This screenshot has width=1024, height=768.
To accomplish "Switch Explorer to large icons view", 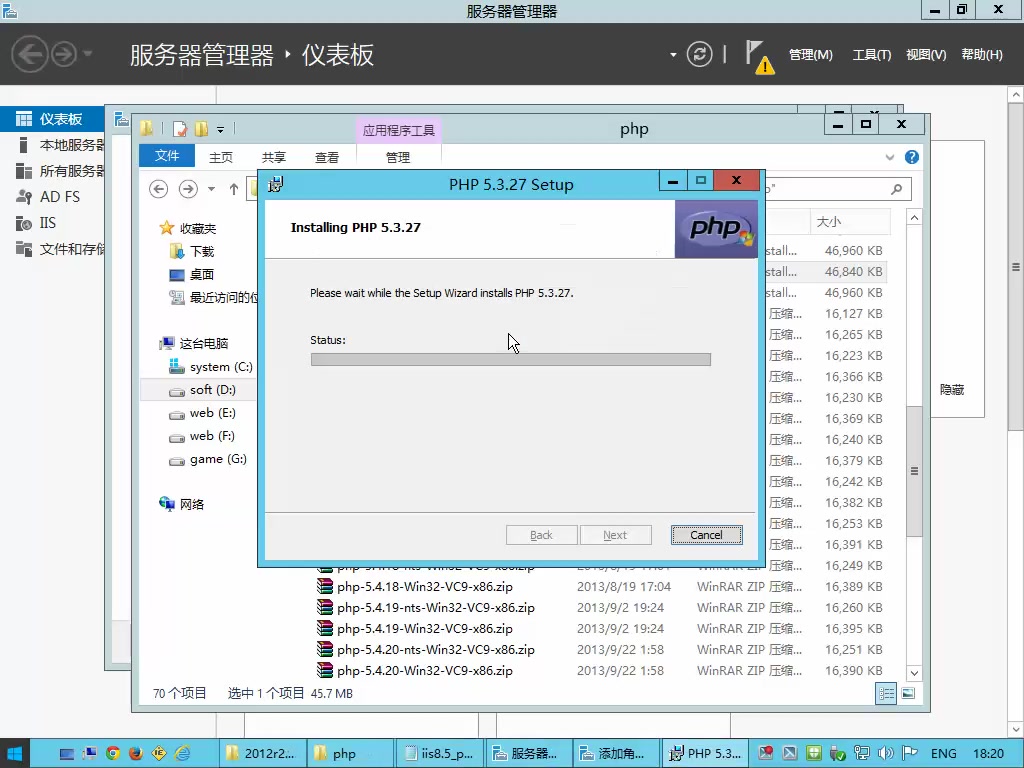I will tap(908, 694).
